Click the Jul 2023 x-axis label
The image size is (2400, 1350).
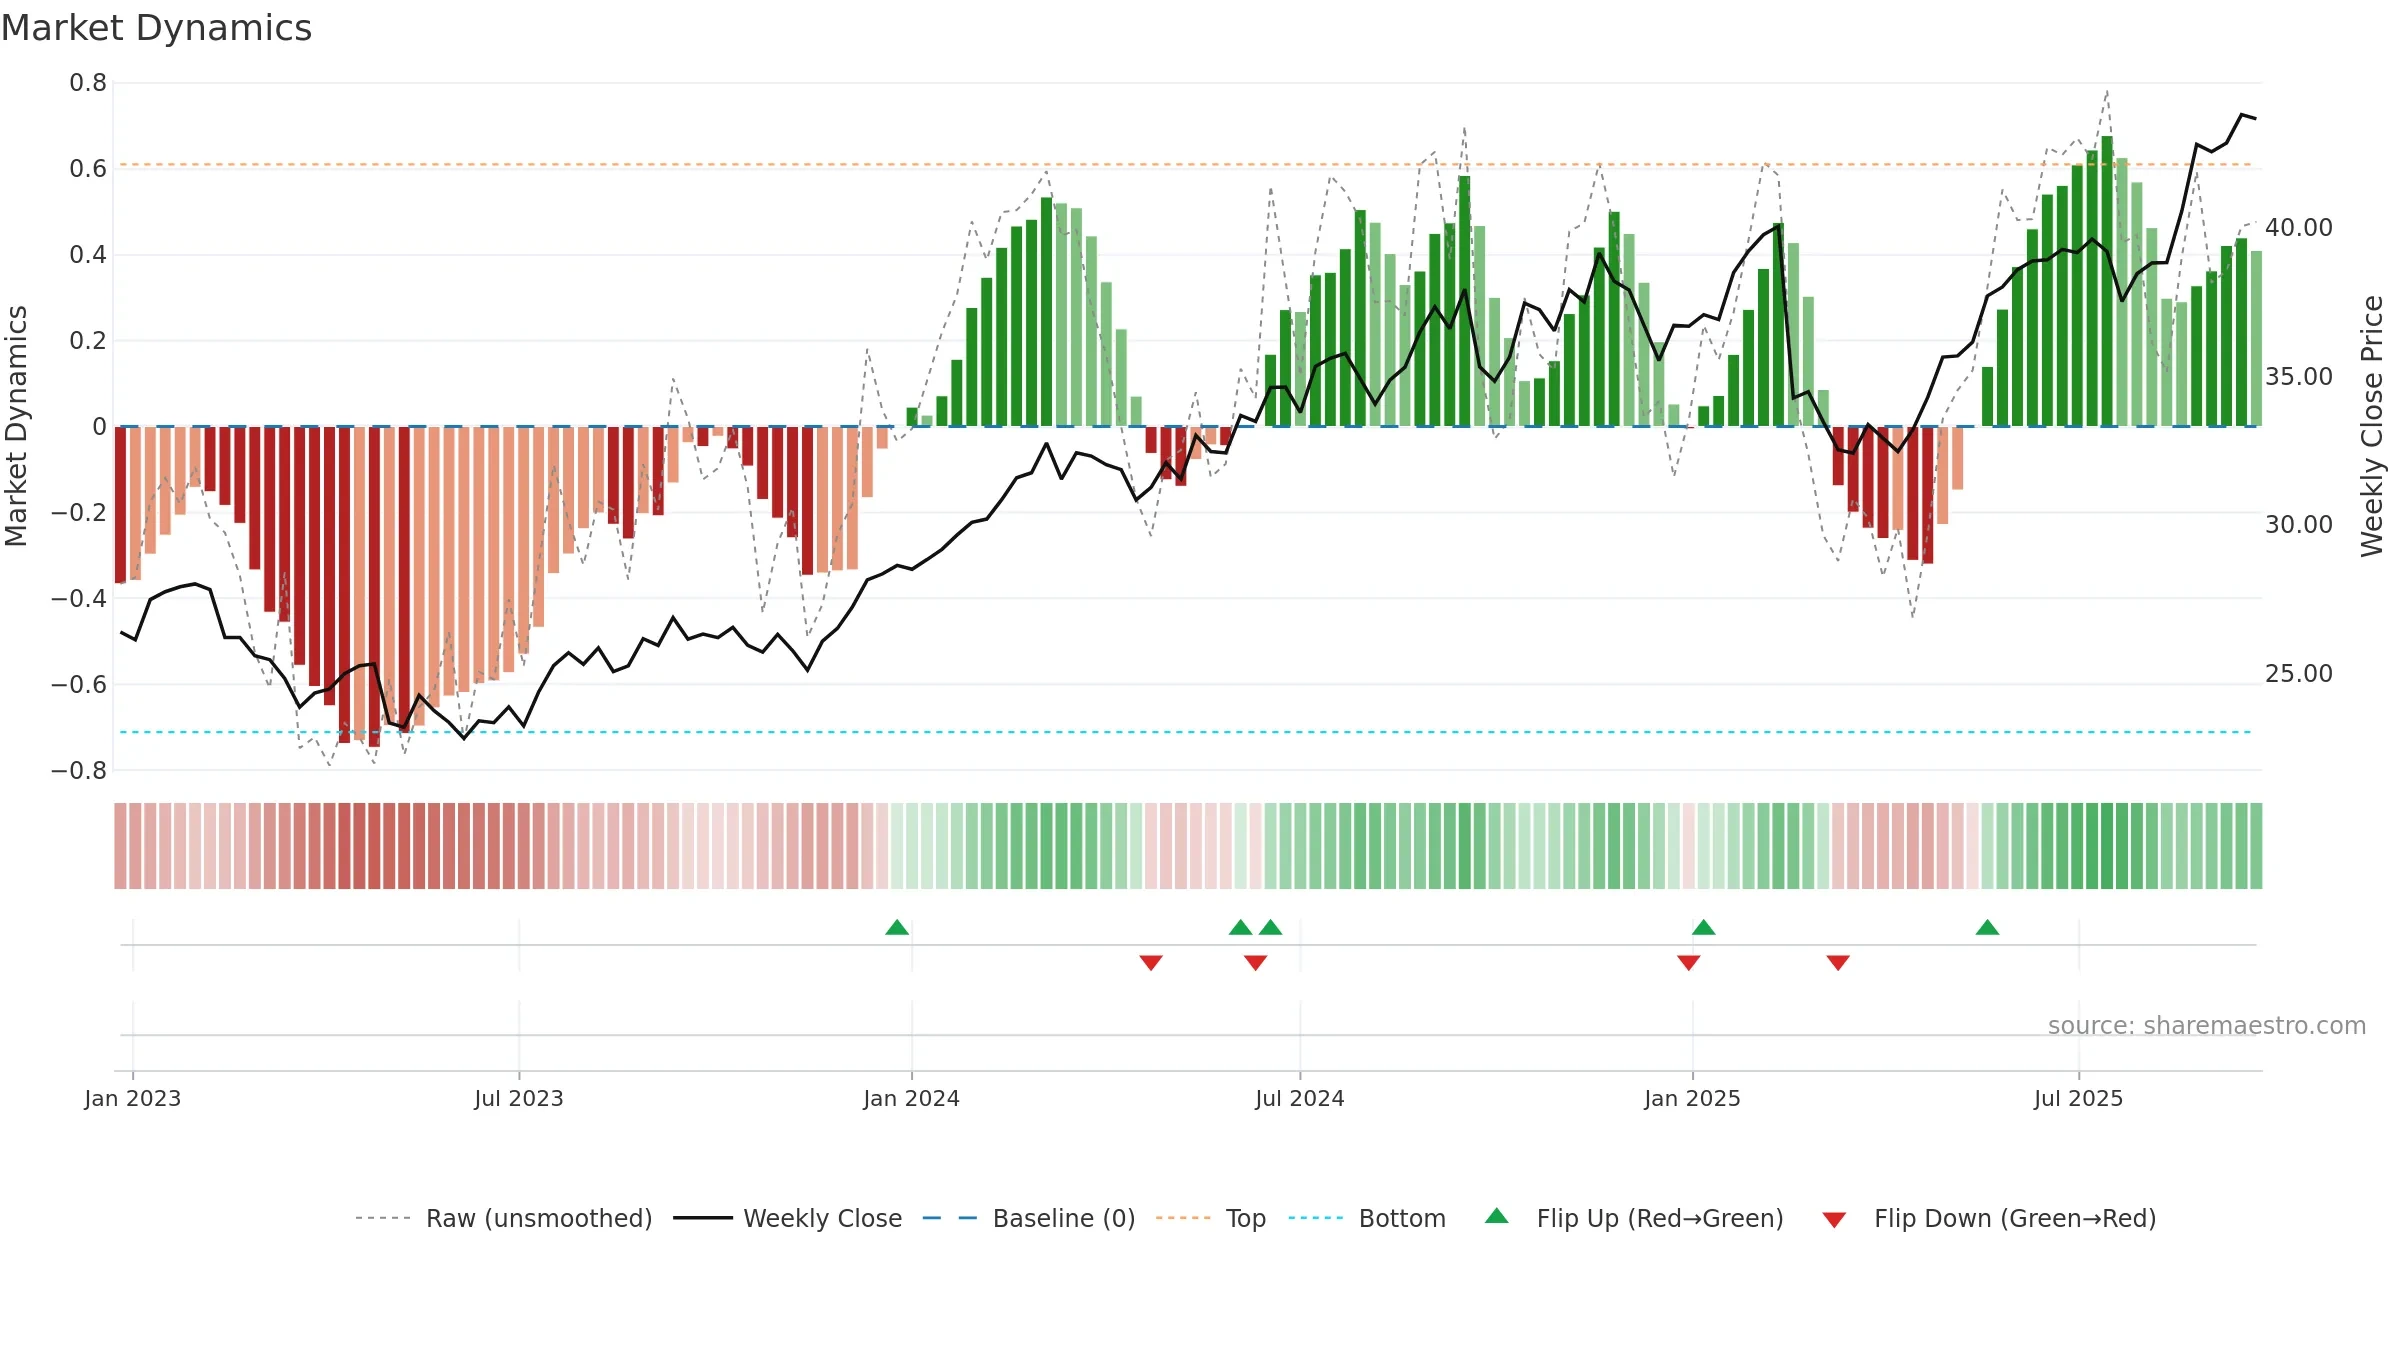point(519,1098)
